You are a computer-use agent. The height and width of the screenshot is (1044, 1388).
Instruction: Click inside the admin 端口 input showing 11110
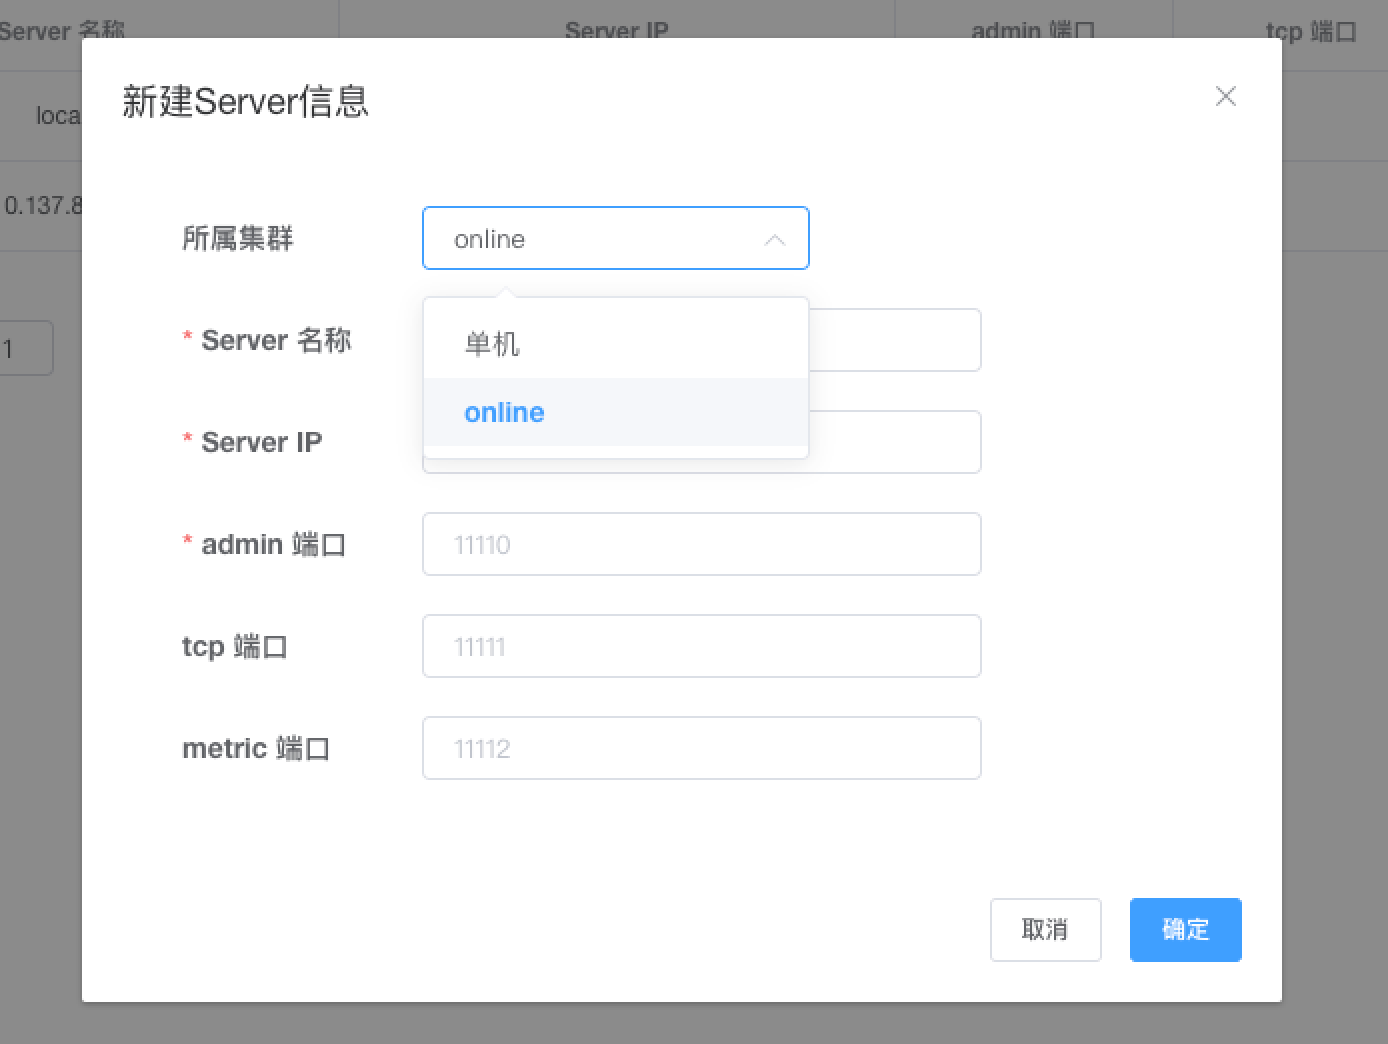click(701, 544)
